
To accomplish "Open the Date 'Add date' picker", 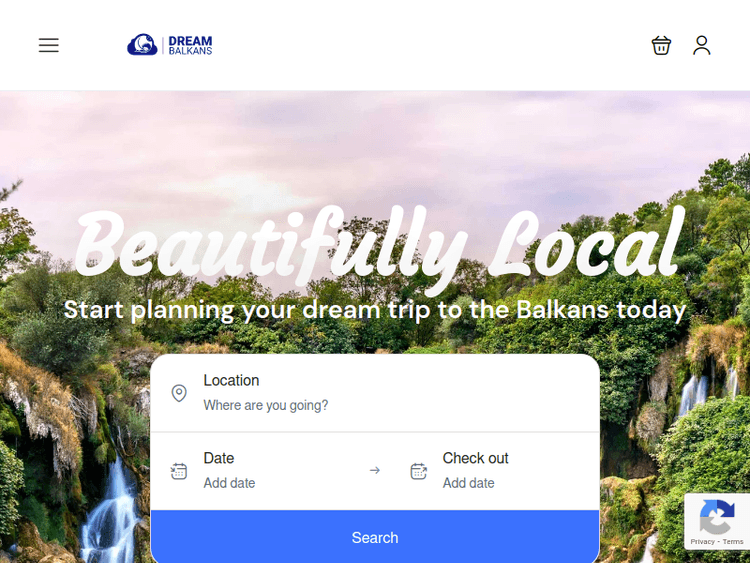I will tap(229, 483).
